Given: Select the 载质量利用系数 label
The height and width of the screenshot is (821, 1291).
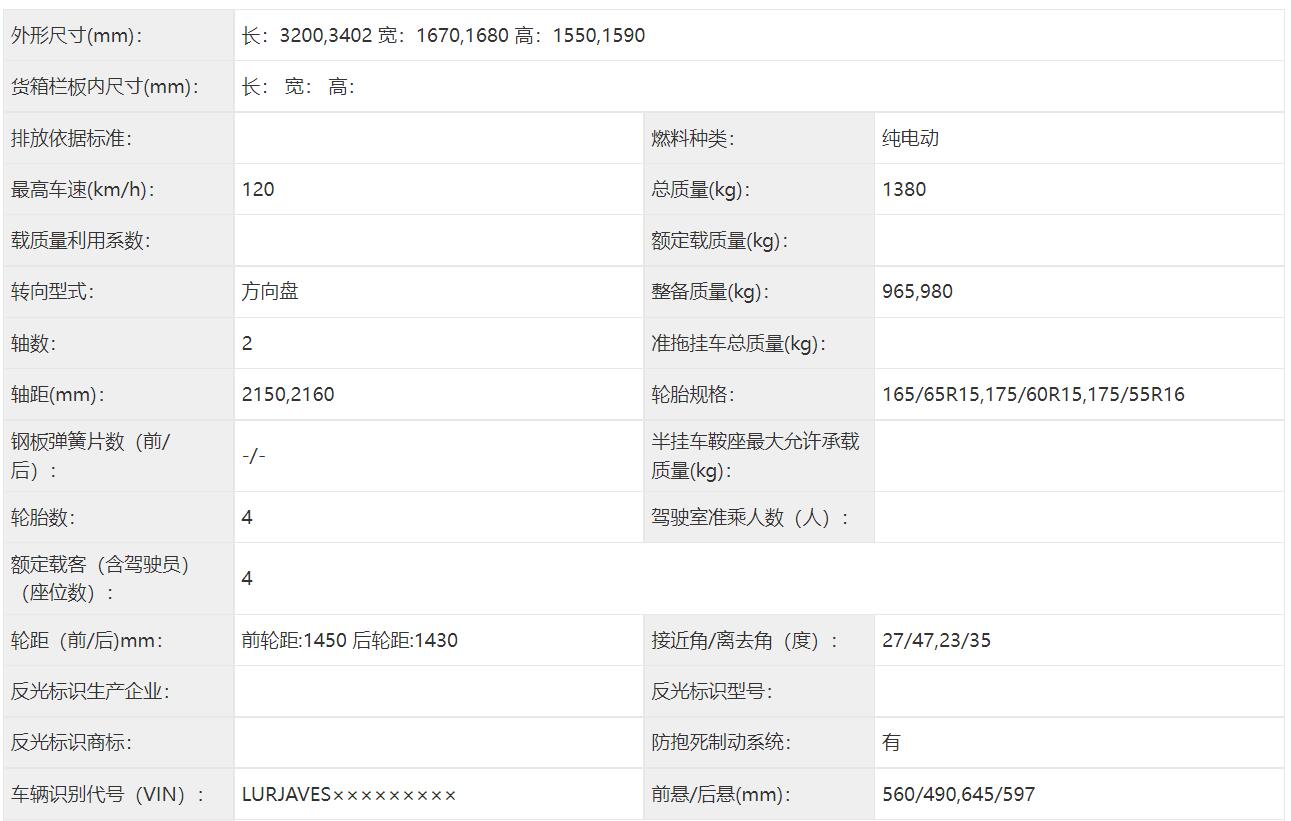Looking at the screenshot, I should tap(80, 241).
